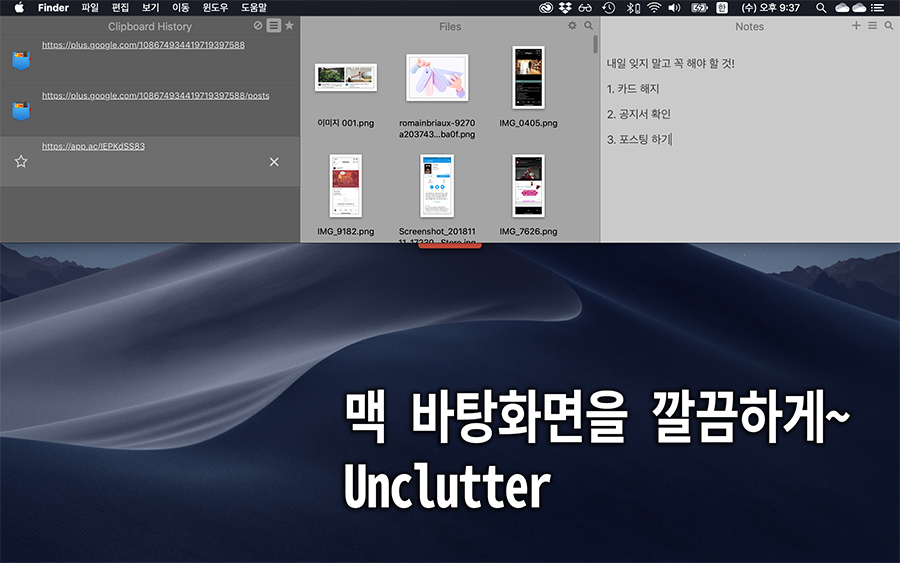Open the 도움말 menu
Image resolution: width=900 pixels, height=563 pixels.
click(x=254, y=7)
